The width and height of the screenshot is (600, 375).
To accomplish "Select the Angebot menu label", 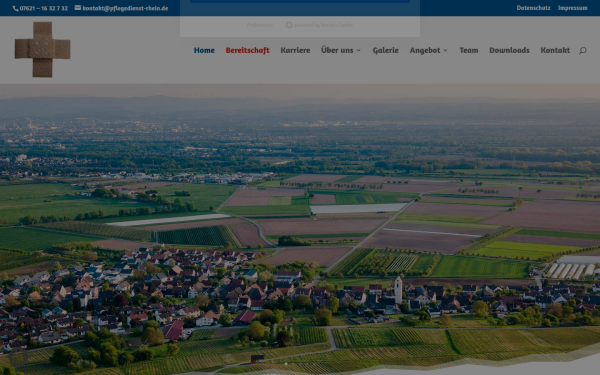I will tap(425, 50).
